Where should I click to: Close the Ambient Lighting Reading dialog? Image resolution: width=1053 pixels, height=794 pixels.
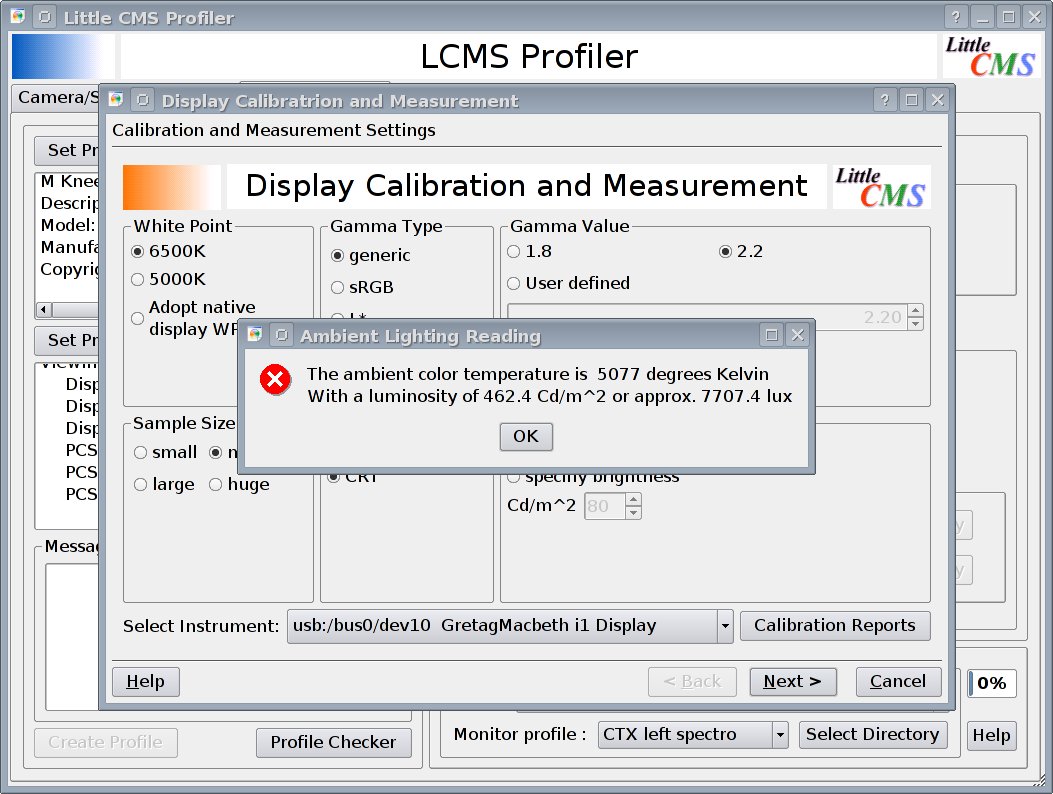point(797,335)
